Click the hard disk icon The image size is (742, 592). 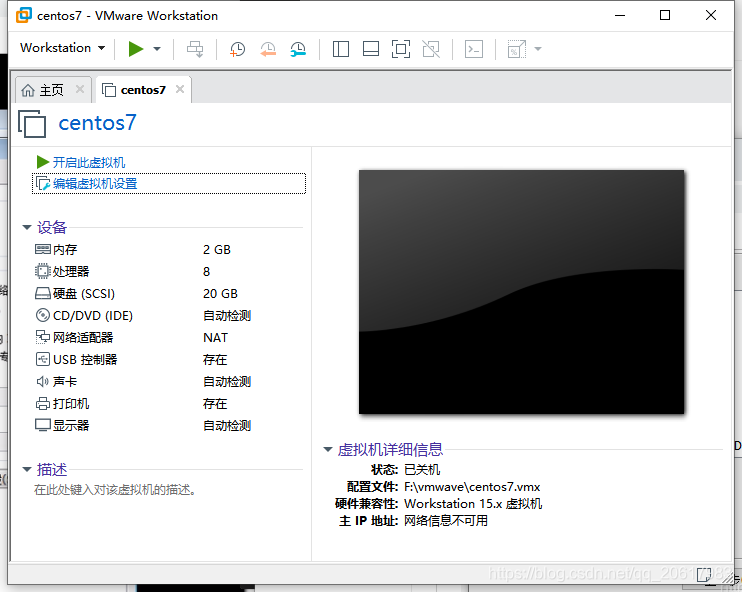coord(43,293)
